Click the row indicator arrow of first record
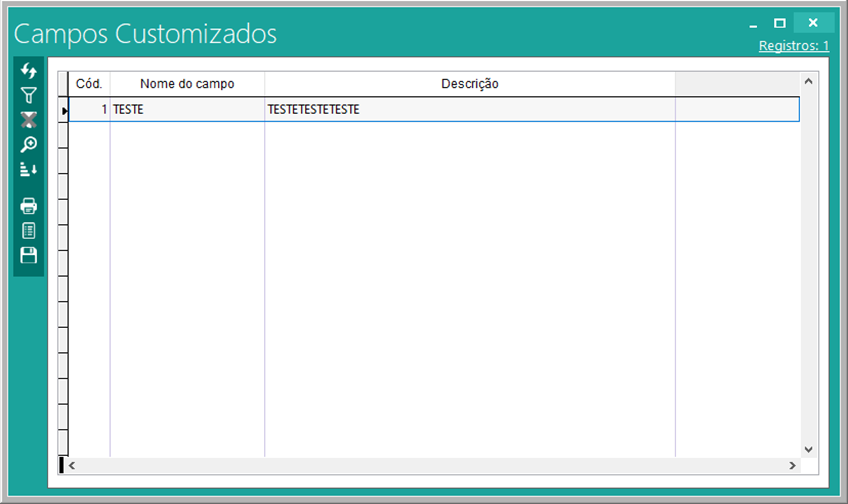The image size is (848, 504). pyautogui.click(x=64, y=110)
